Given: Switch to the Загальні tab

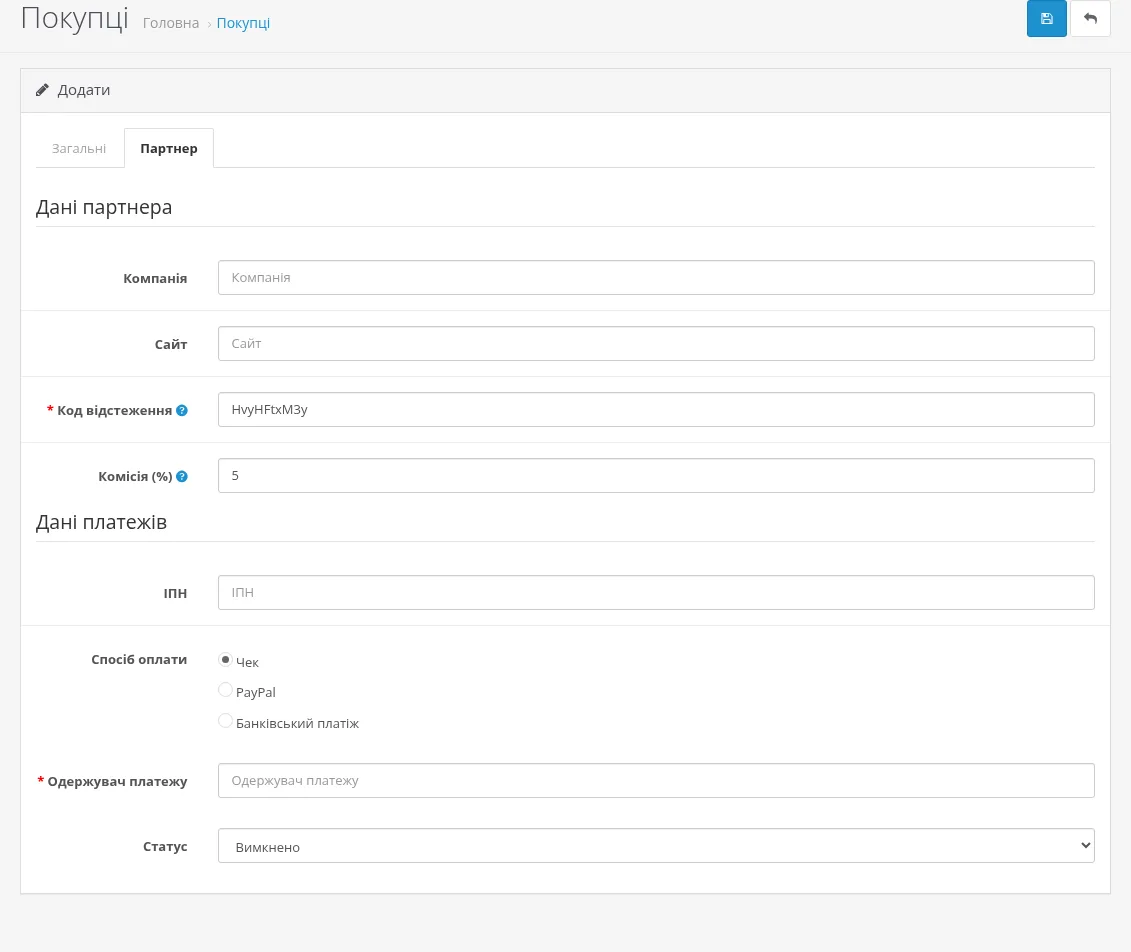Looking at the screenshot, I should (79, 149).
